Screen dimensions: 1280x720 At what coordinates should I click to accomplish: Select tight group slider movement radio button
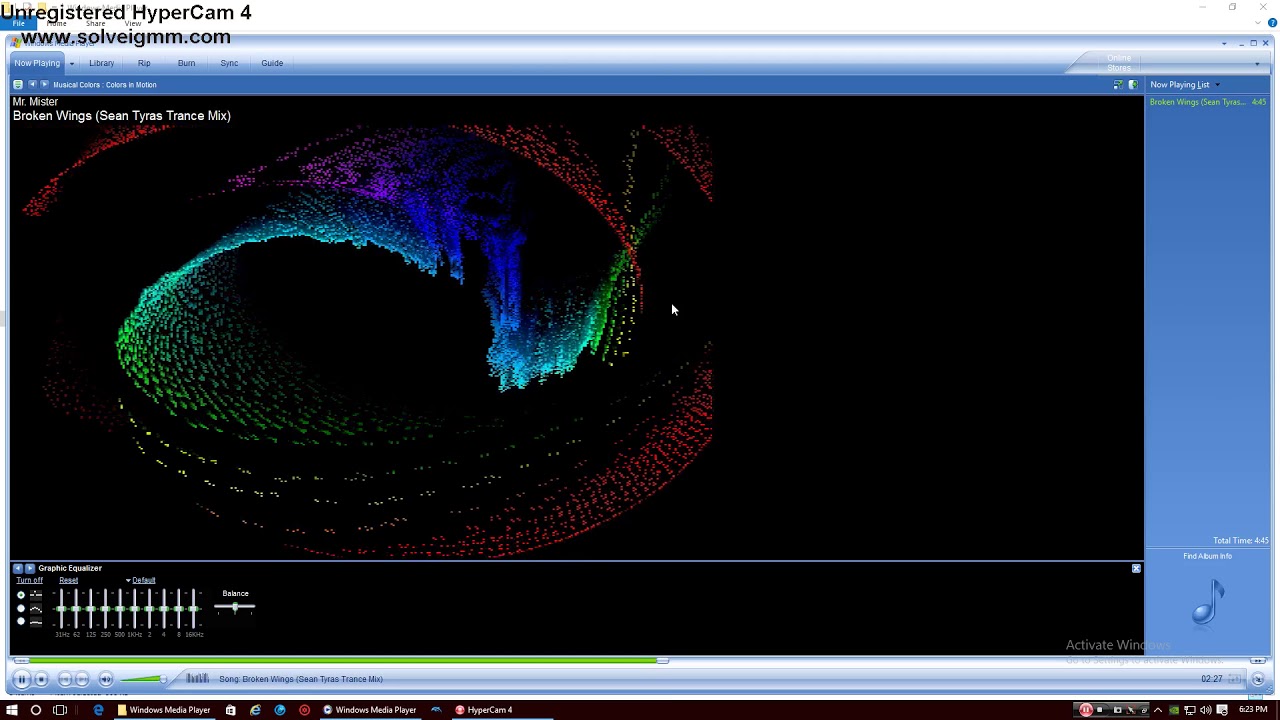pyautogui.click(x=21, y=621)
